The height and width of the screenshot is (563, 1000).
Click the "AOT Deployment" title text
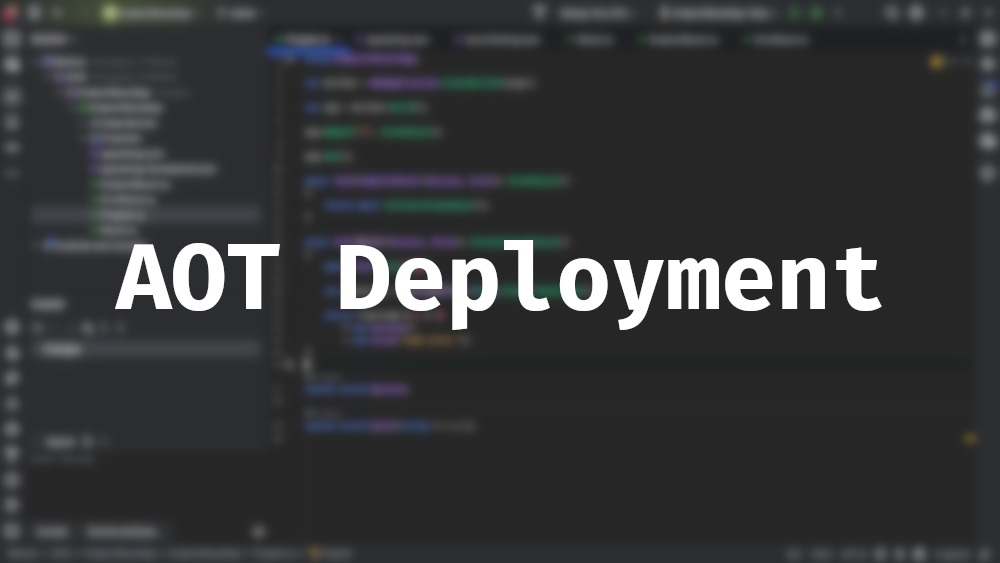(x=499, y=284)
